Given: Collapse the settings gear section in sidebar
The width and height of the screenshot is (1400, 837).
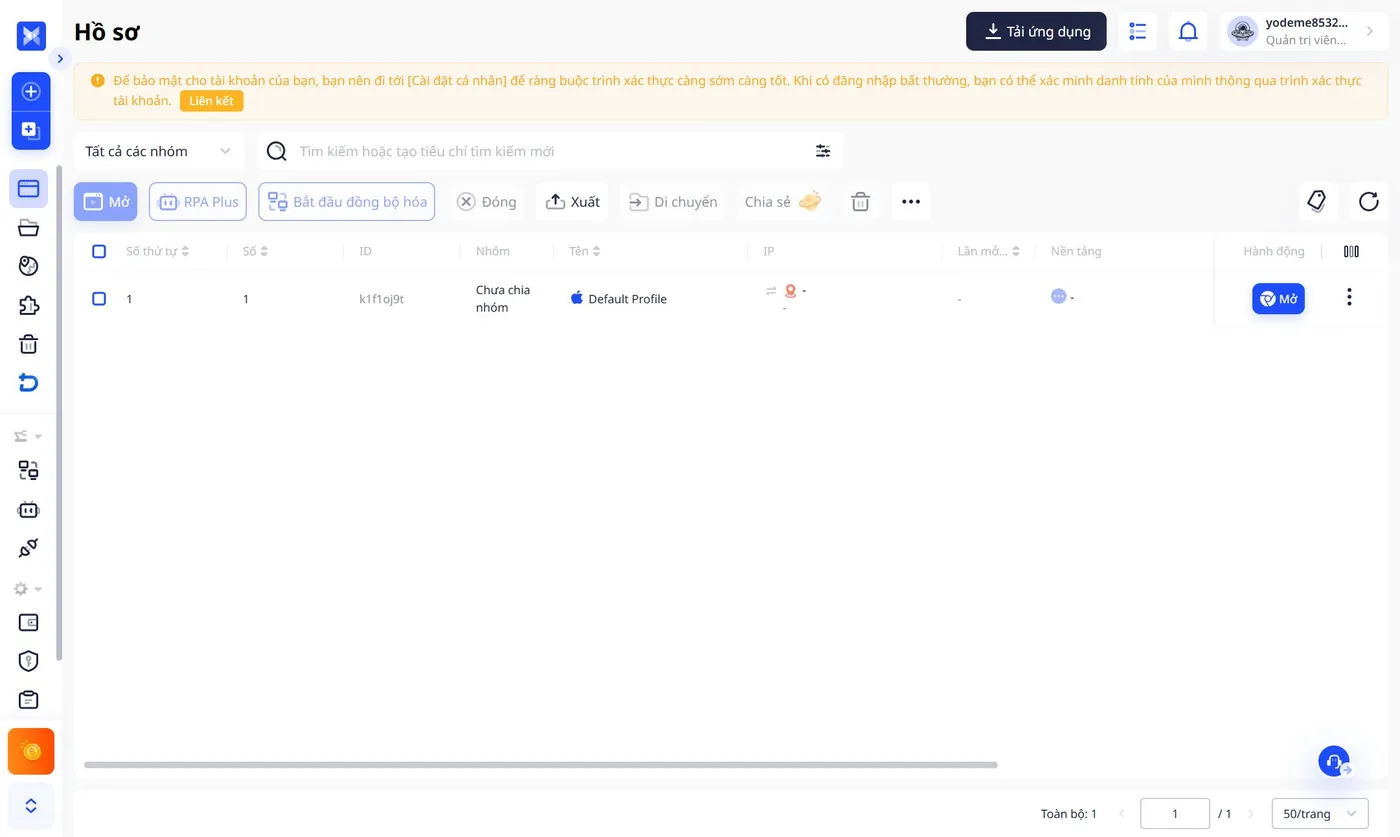Looking at the screenshot, I should 27,589.
